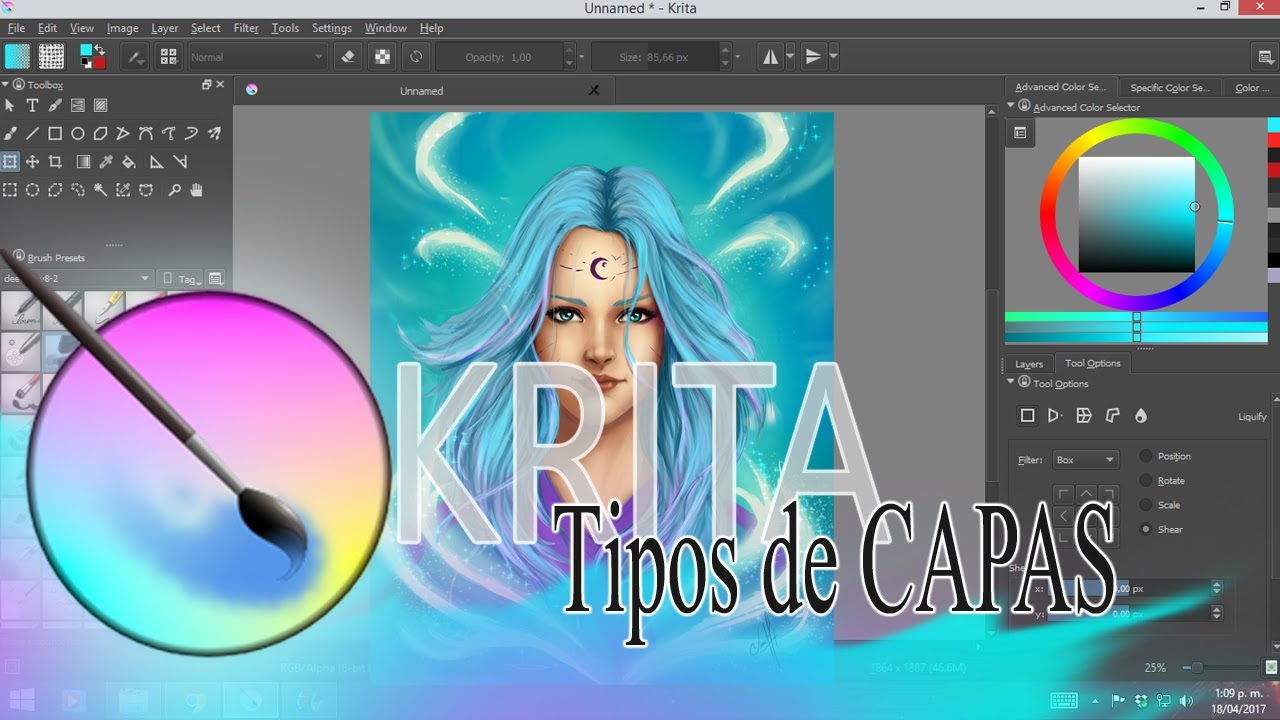Adjust the zoom slider in status bar
Image resolution: width=1280 pixels, height=720 pixels.
click(1220, 668)
